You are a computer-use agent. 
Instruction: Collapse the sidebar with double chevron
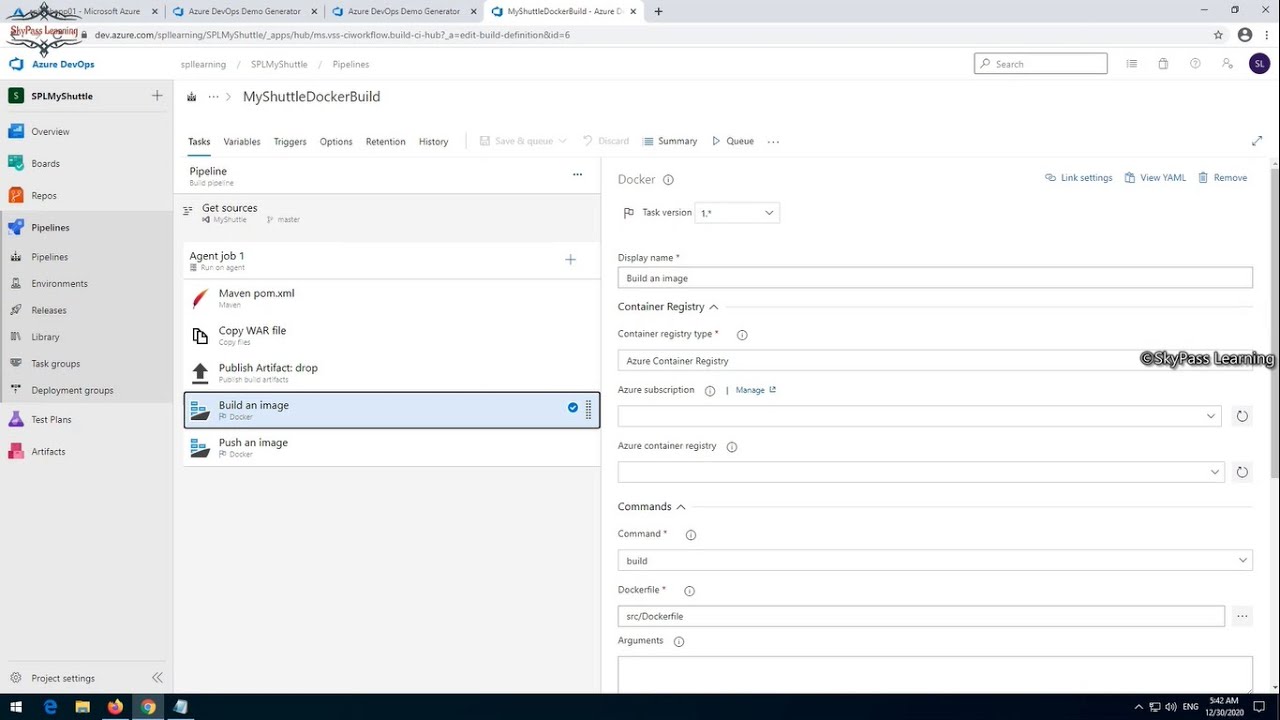click(x=157, y=678)
